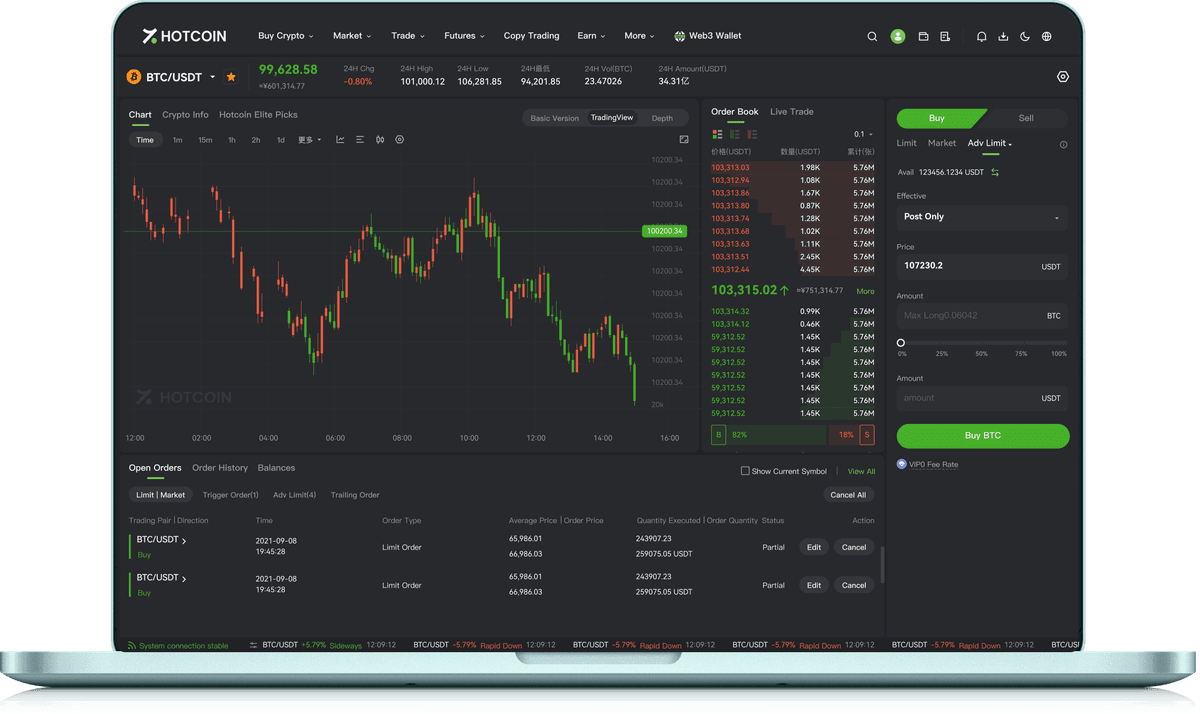Click the Web3 Wallet globe icon
Image resolution: width=1200 pixels, height=714 pixels.
(680, 36)
